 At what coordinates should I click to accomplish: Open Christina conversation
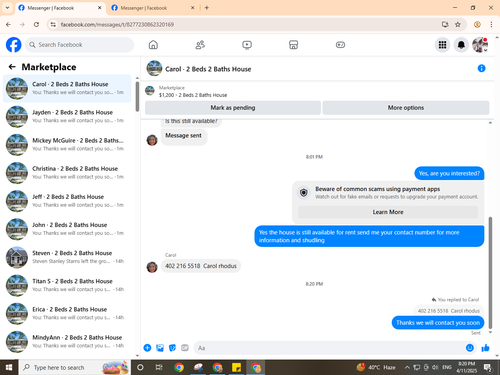point(67,173)
